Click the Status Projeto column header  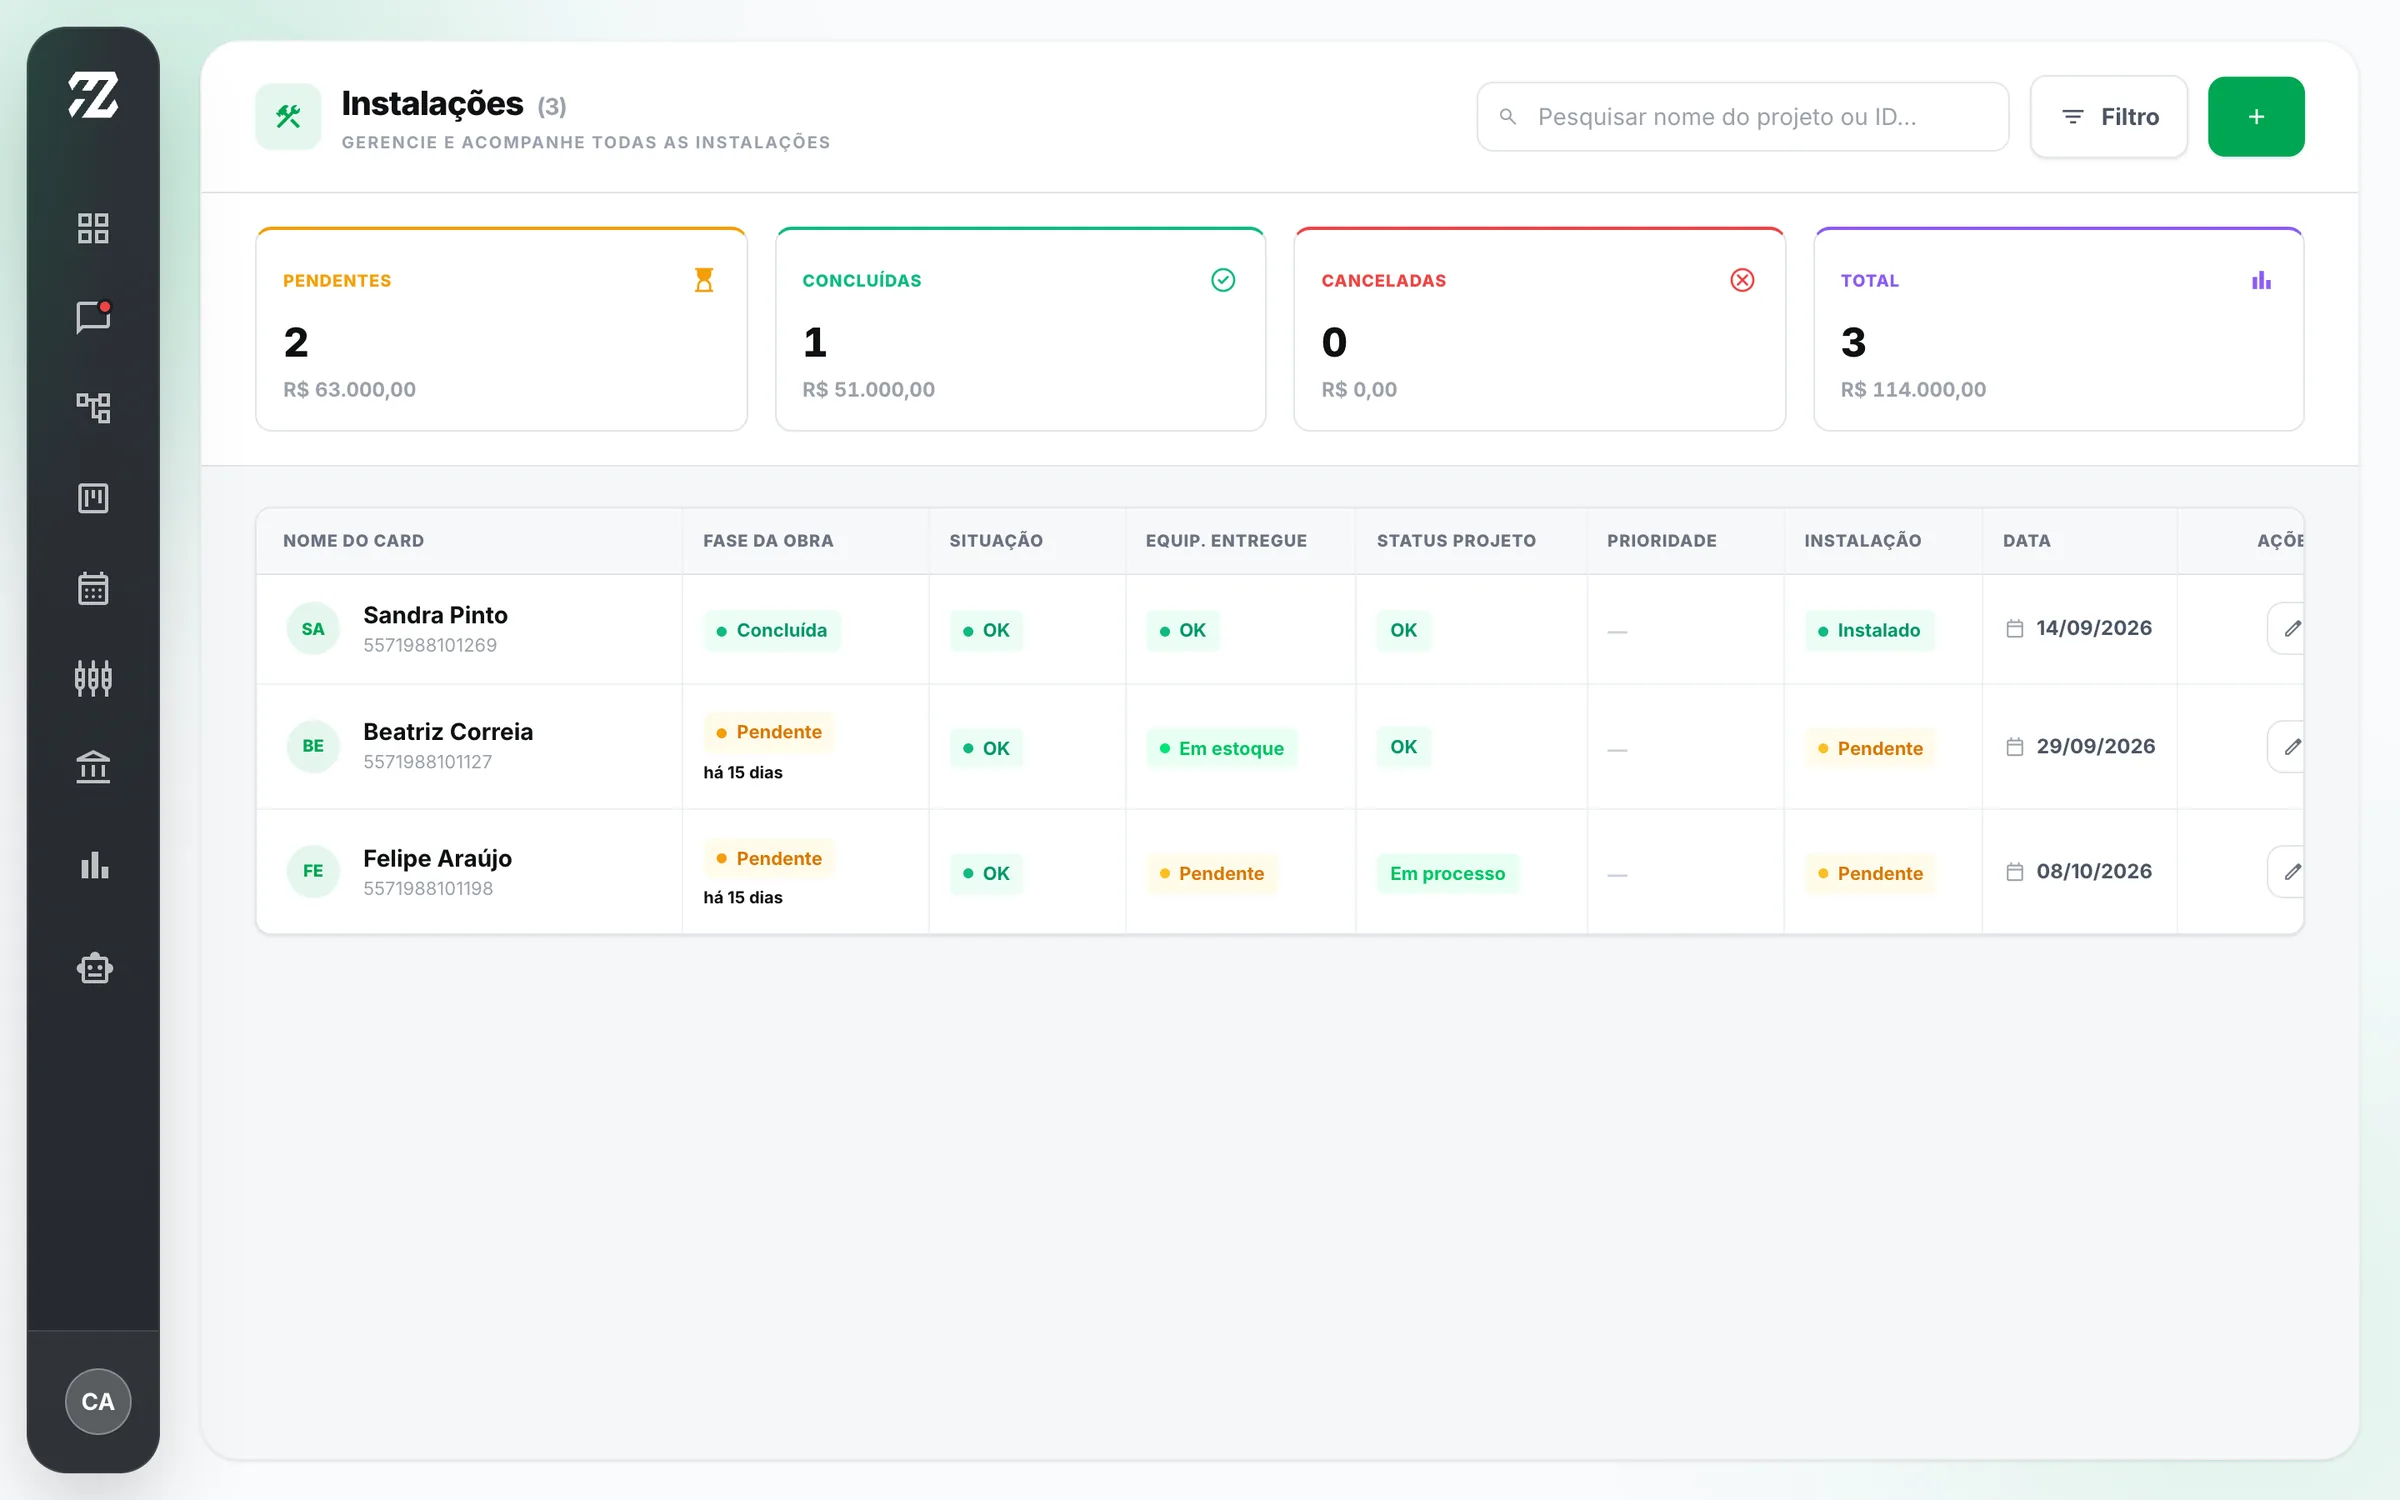(x=1456, y=541)
